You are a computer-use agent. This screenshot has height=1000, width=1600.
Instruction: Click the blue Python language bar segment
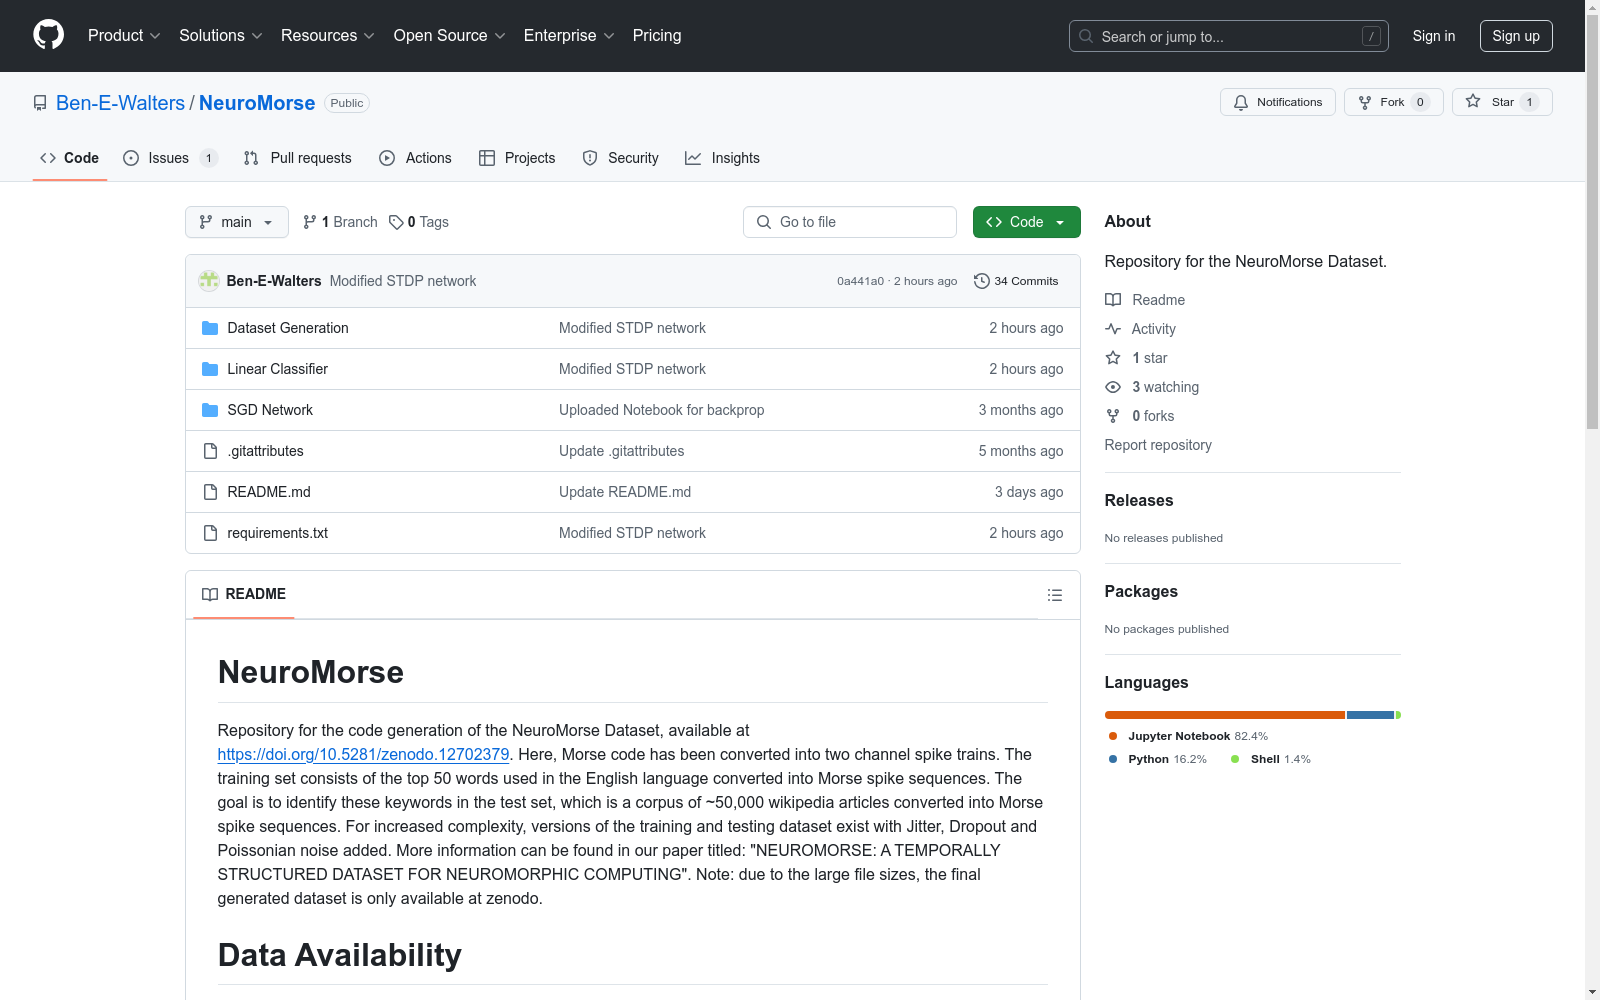click(1370, 715)
